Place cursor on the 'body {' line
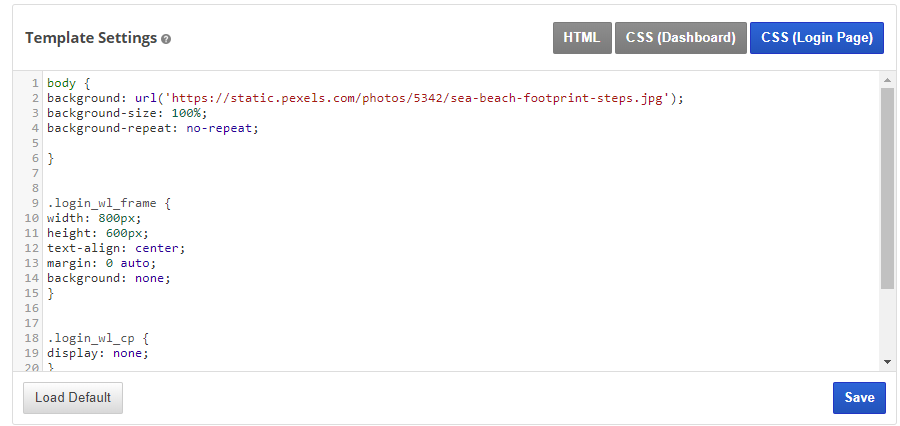This screenshot has width=900, height=426. [x=68, y=83]
